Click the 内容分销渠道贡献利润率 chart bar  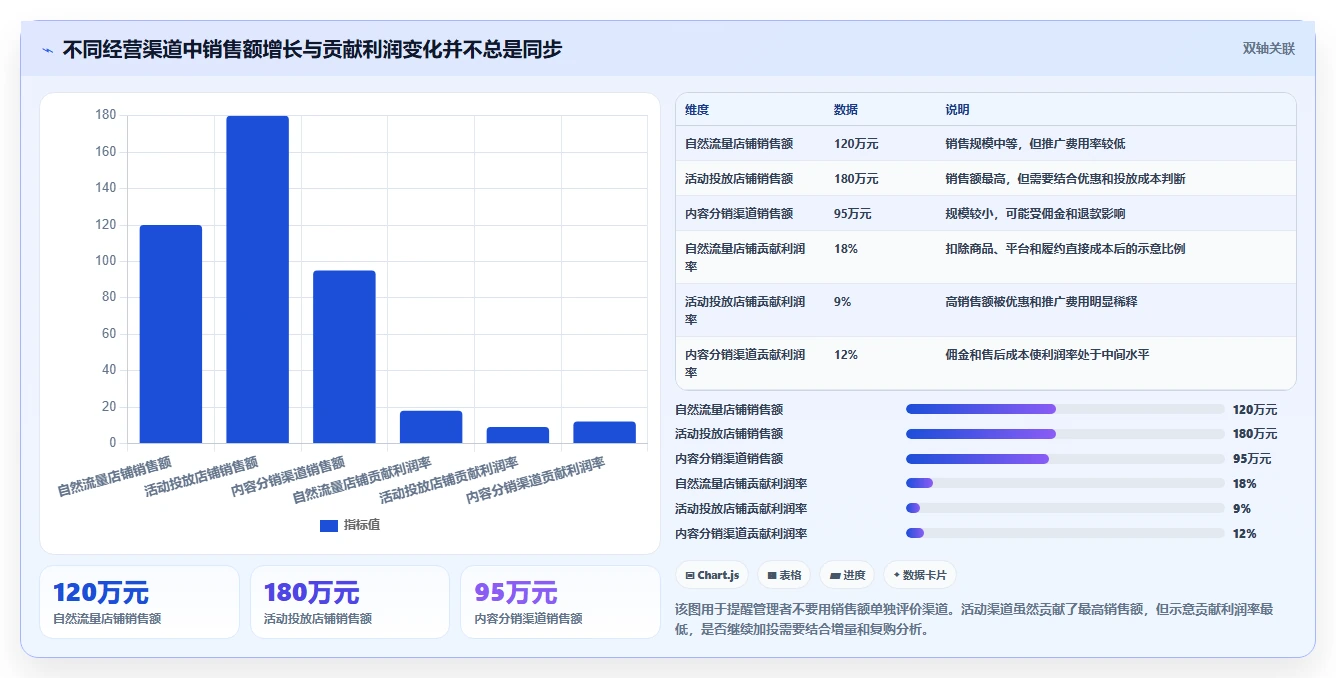[604, 432]
